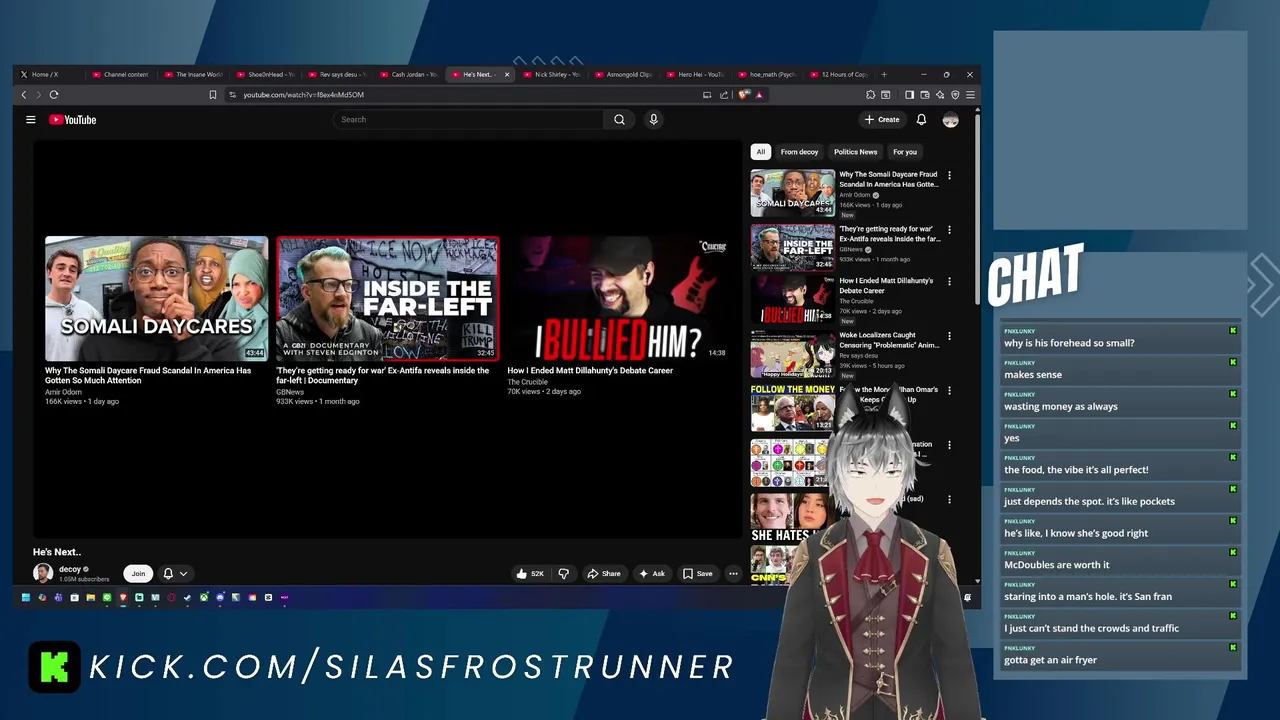Dislike the video with thumbs down
The height and width of the screenshot is (720, 1280).
[563, 574]
